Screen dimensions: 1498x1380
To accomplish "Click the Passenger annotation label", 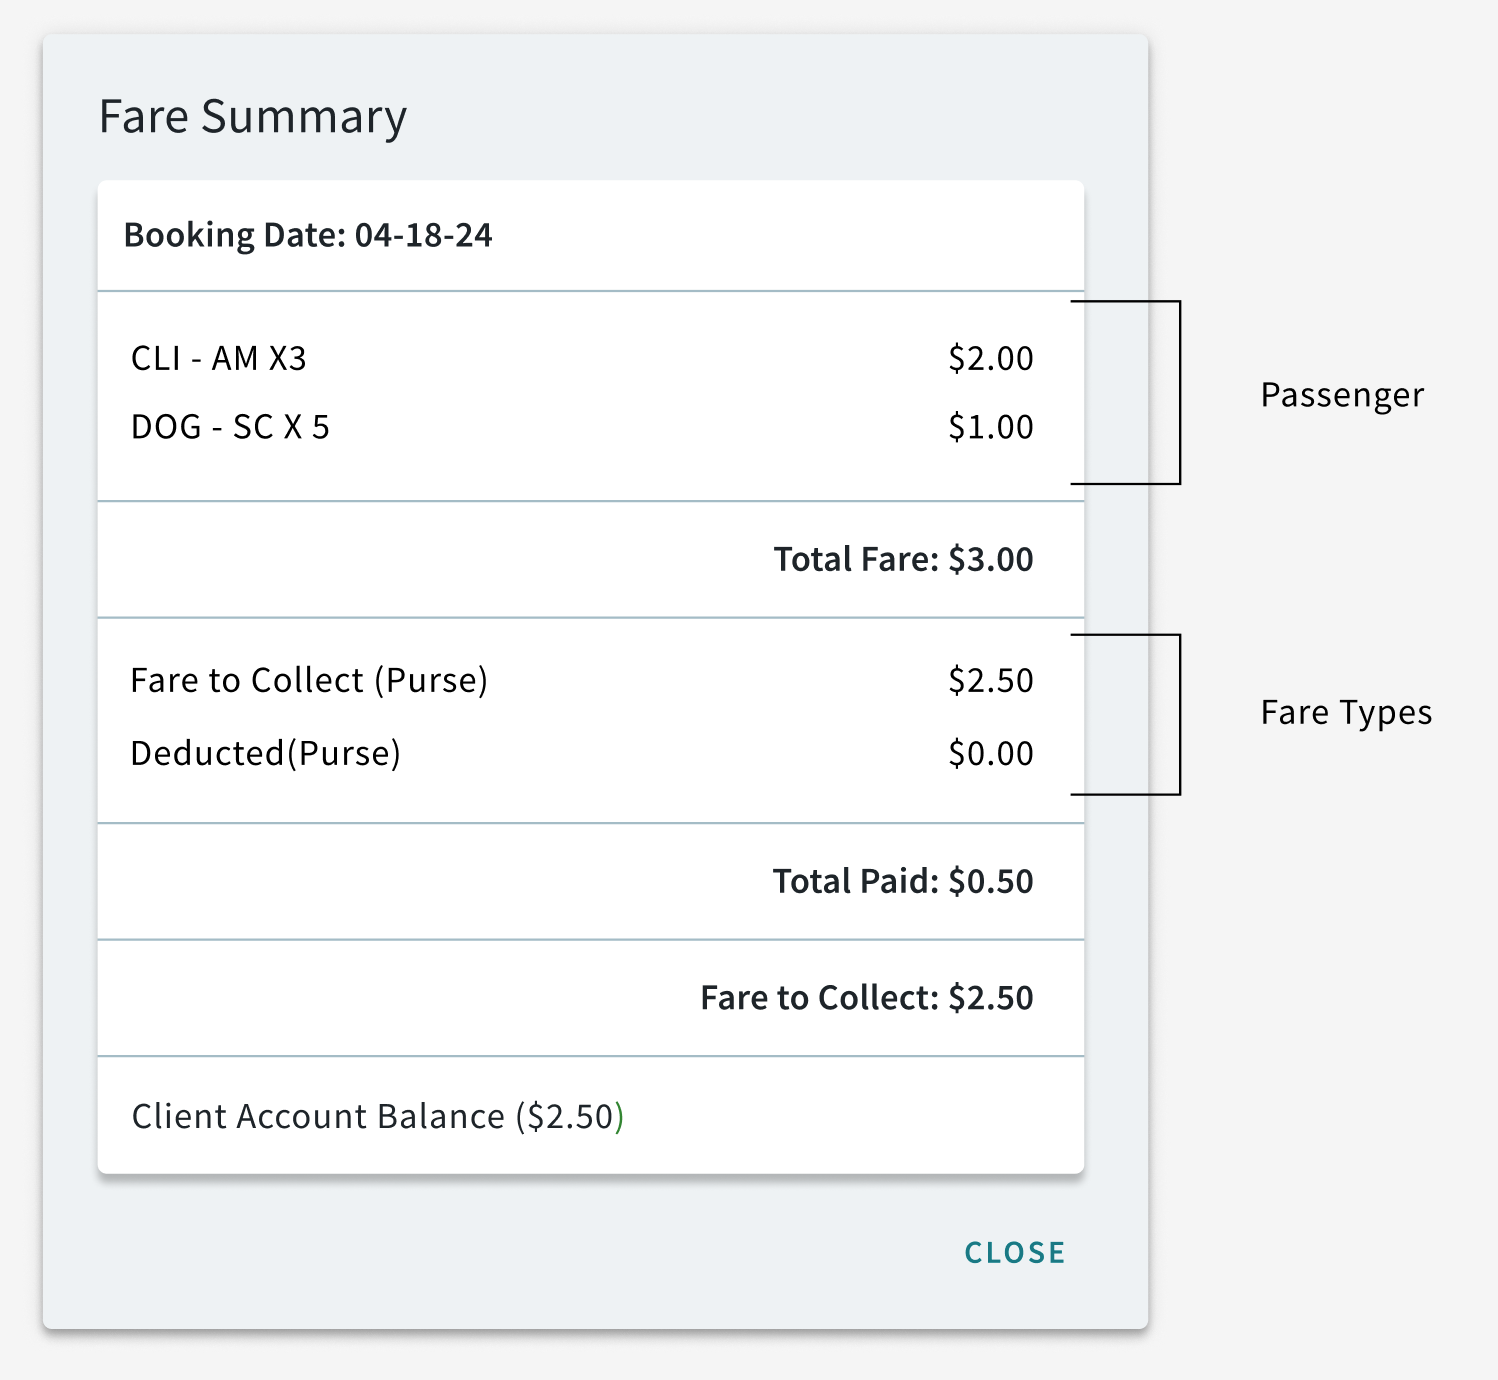I will point(1342,394).
